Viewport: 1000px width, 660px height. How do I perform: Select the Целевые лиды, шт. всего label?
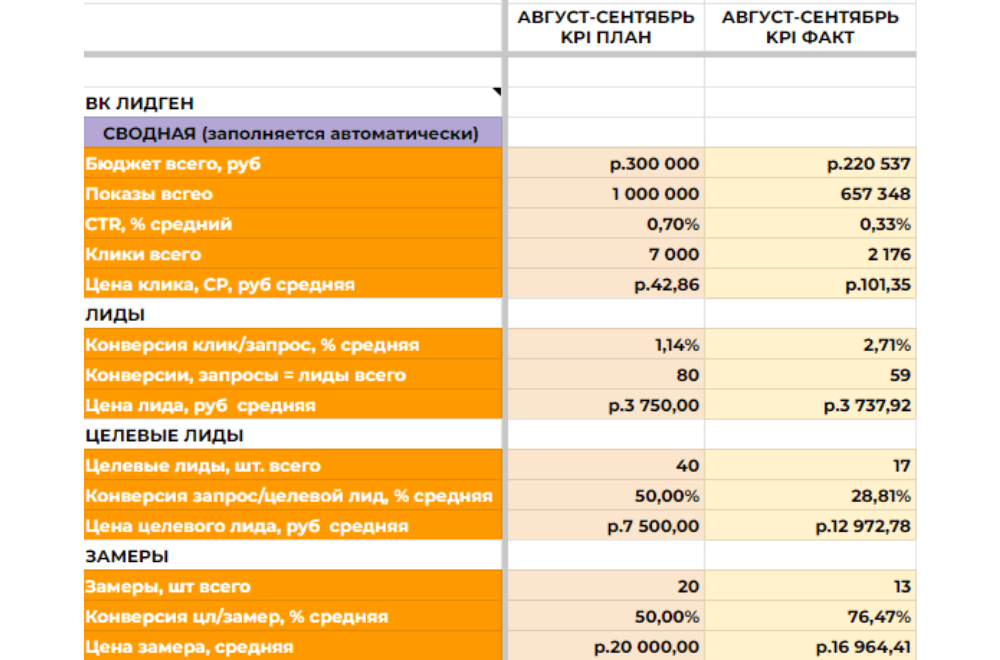pyautogui.click(x=293, y=466)
